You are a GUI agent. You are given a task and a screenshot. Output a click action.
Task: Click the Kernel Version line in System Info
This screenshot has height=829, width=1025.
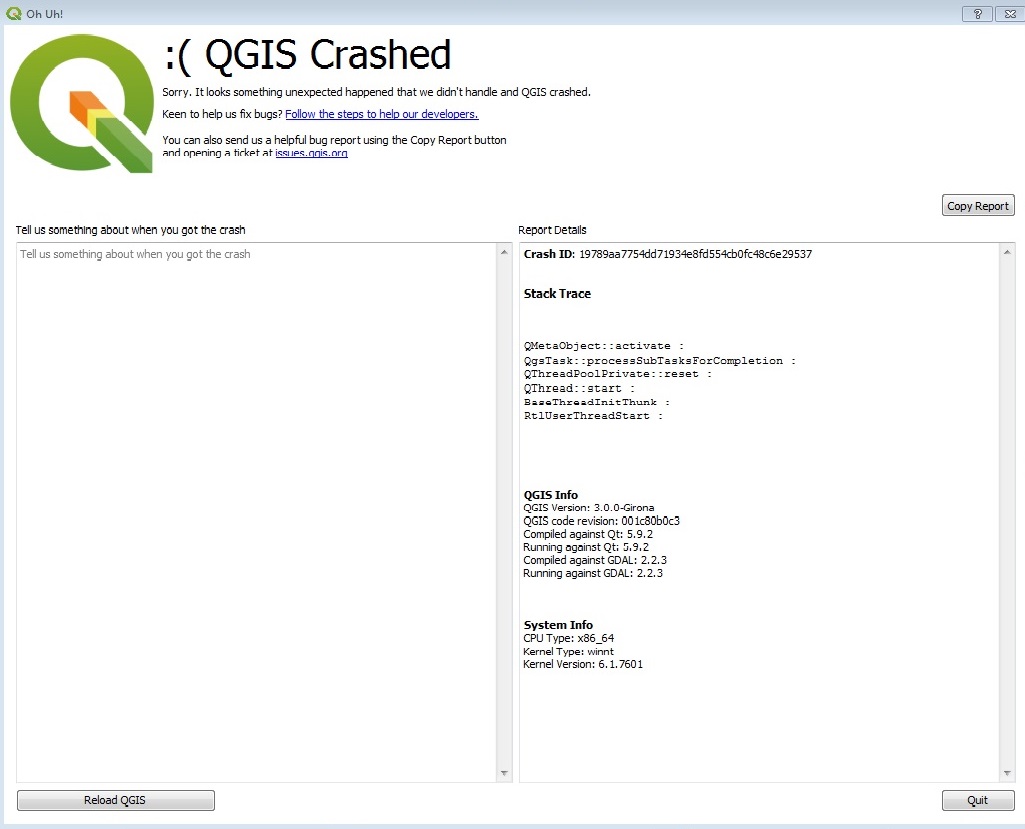point(582,664)
